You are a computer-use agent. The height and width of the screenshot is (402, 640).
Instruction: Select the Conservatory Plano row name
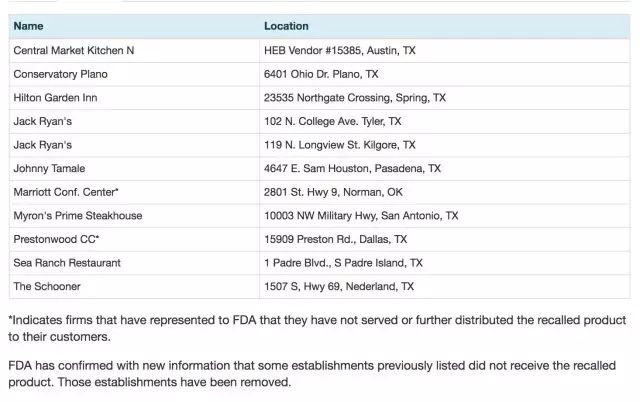tap(60, 74)
